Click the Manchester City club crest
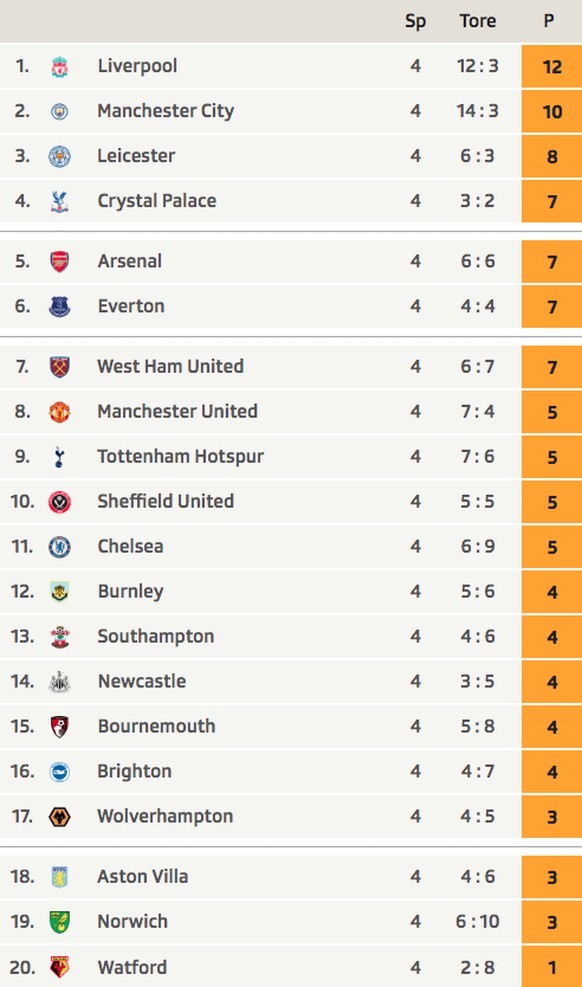582x987 pixels. (x=60, y=111)
